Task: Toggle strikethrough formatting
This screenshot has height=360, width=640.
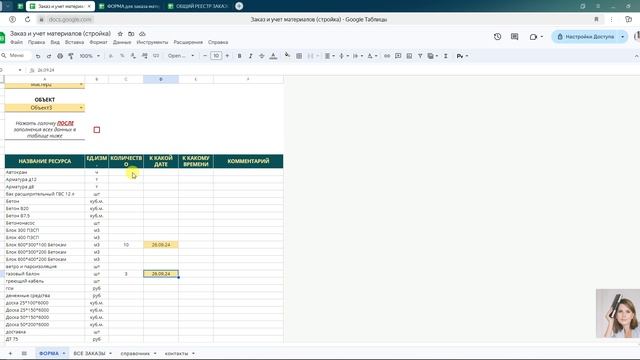Action: click(x=262, y=56)
